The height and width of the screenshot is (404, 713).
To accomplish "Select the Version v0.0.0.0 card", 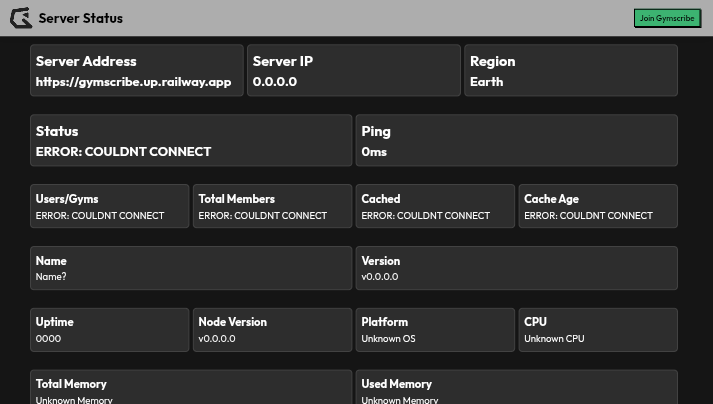I will coord(516,268).
